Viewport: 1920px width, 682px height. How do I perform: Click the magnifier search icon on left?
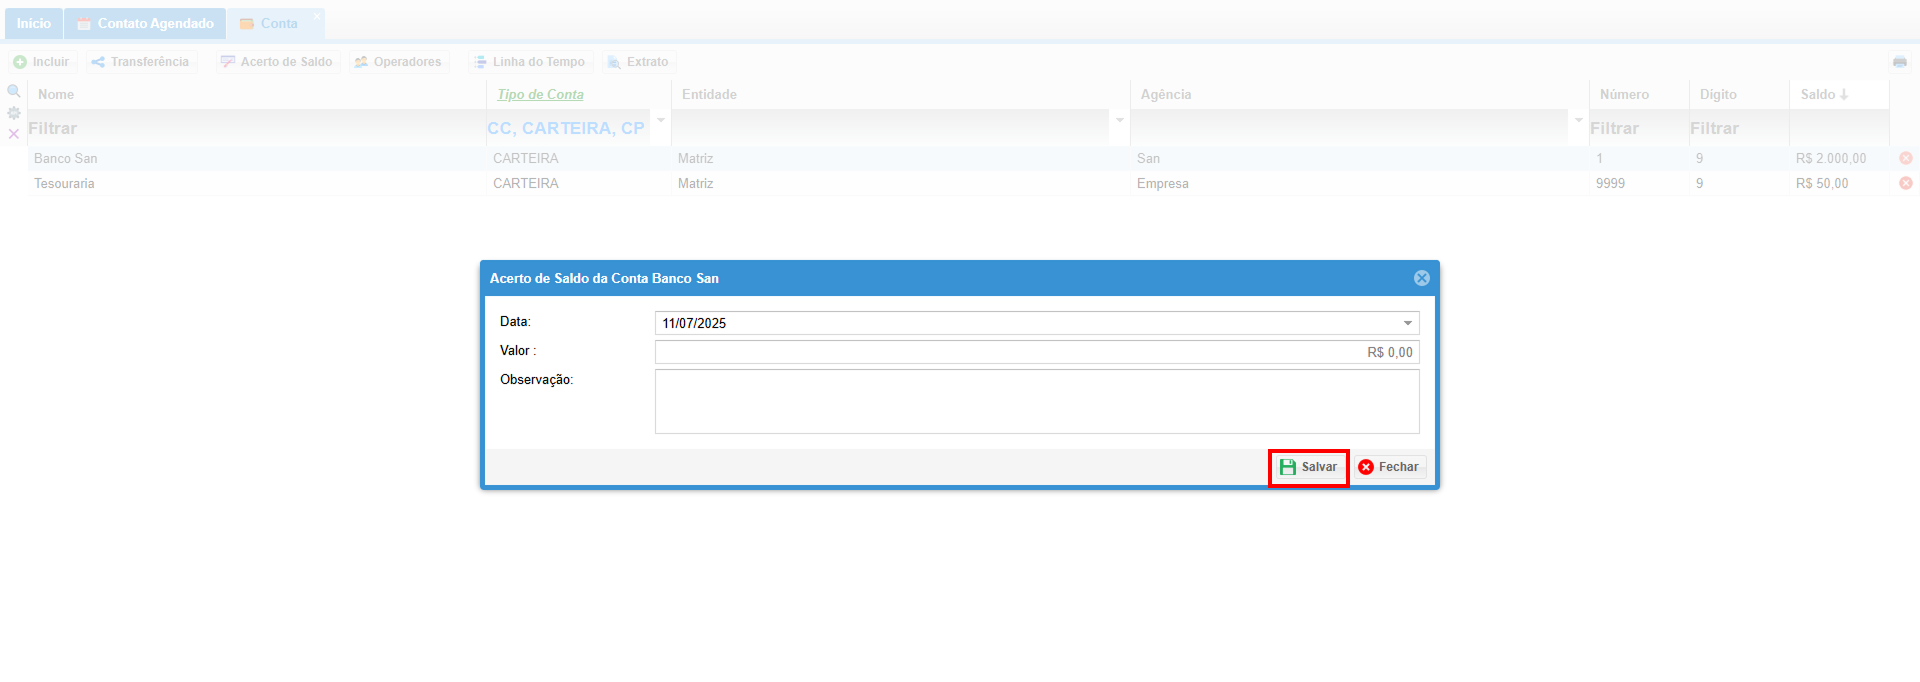click(14, 91)
